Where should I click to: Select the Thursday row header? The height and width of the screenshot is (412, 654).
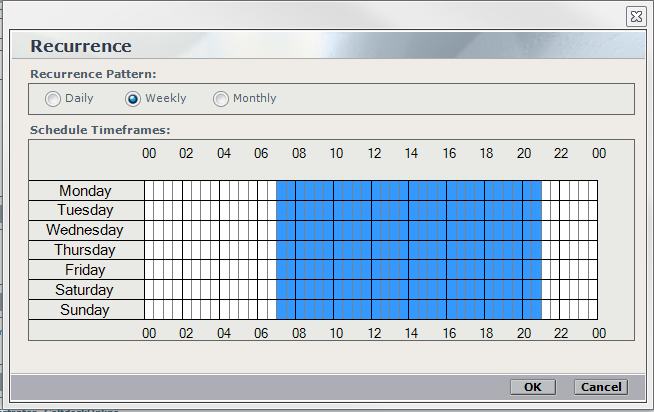[86, 251]
